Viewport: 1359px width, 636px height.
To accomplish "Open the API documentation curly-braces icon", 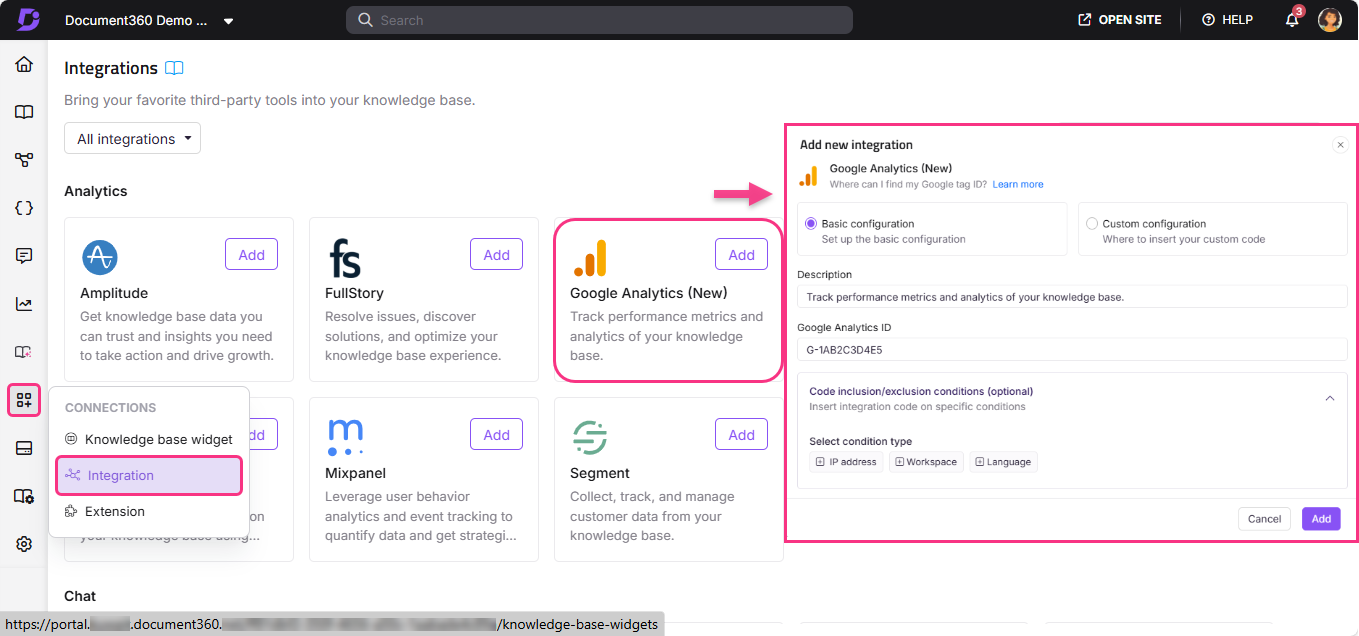I will coord(23,207).
